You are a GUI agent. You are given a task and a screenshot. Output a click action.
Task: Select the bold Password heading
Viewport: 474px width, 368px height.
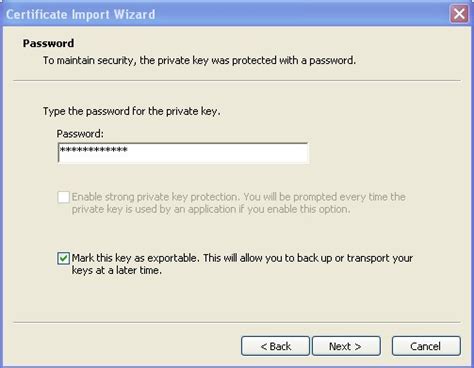49,43
